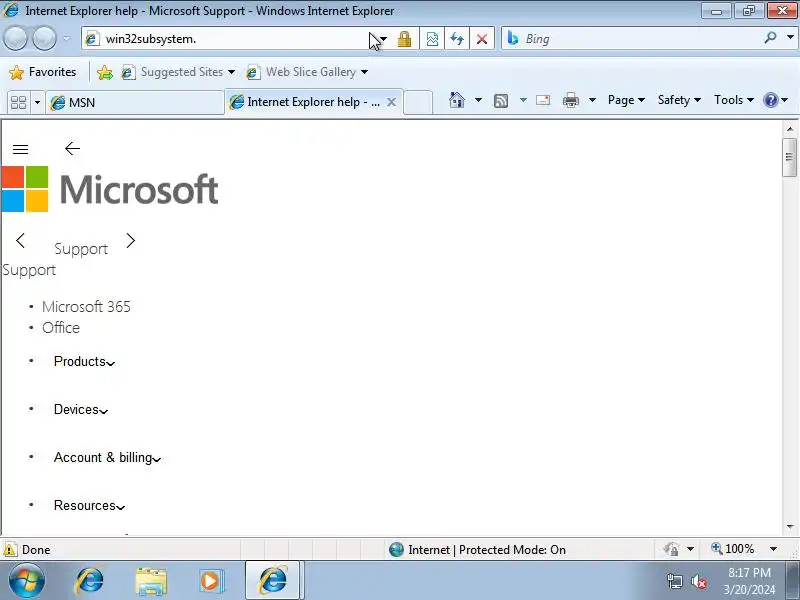800x600 pixels.
Task: Open Web Slice Gallery in favorites bar
Action: [307, 72]
